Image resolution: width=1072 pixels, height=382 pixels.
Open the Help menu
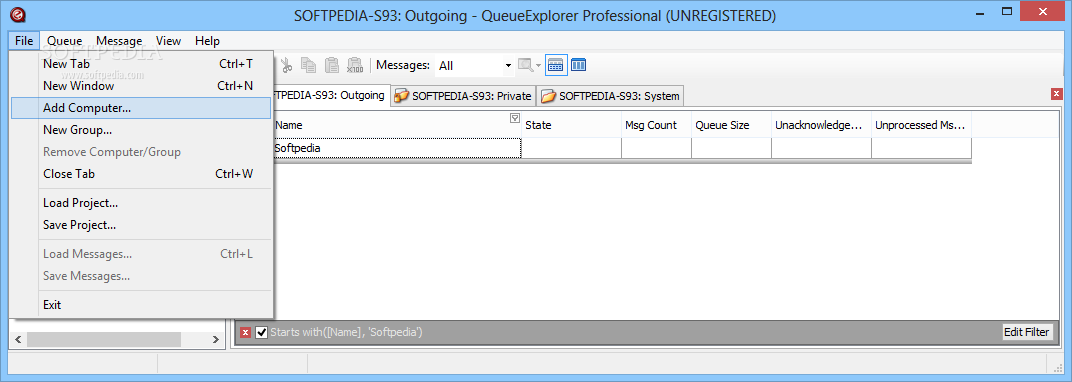pyautogui.click(x=207, y=41)
